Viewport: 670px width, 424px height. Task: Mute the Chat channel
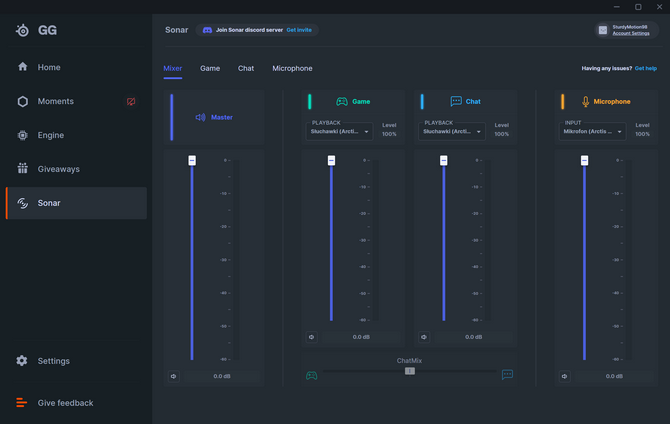(x=424, y=337)
